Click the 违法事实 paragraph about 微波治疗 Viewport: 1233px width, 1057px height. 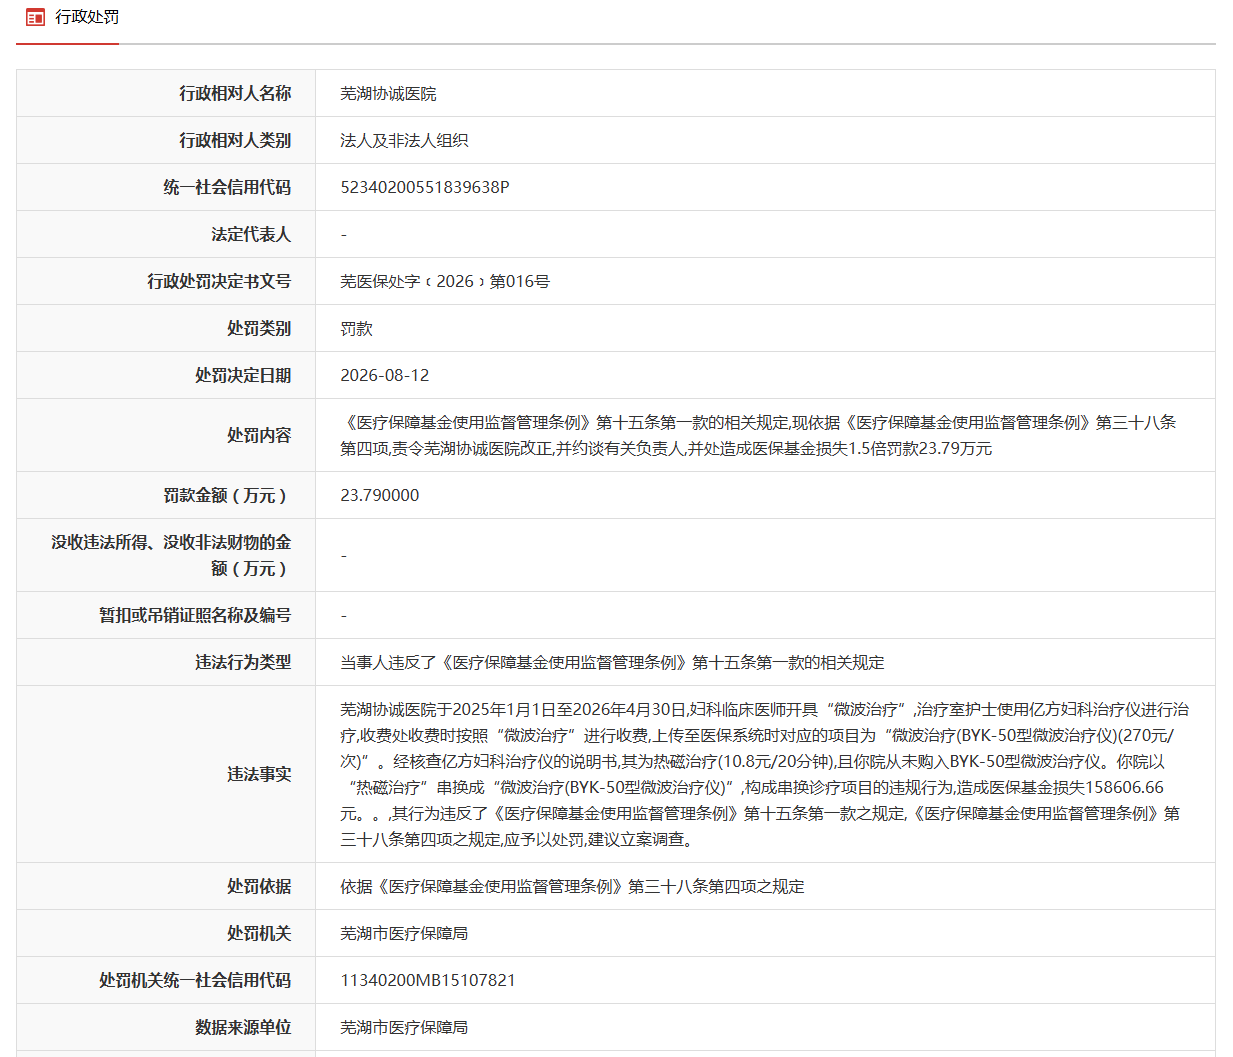(x=765, y=774)
